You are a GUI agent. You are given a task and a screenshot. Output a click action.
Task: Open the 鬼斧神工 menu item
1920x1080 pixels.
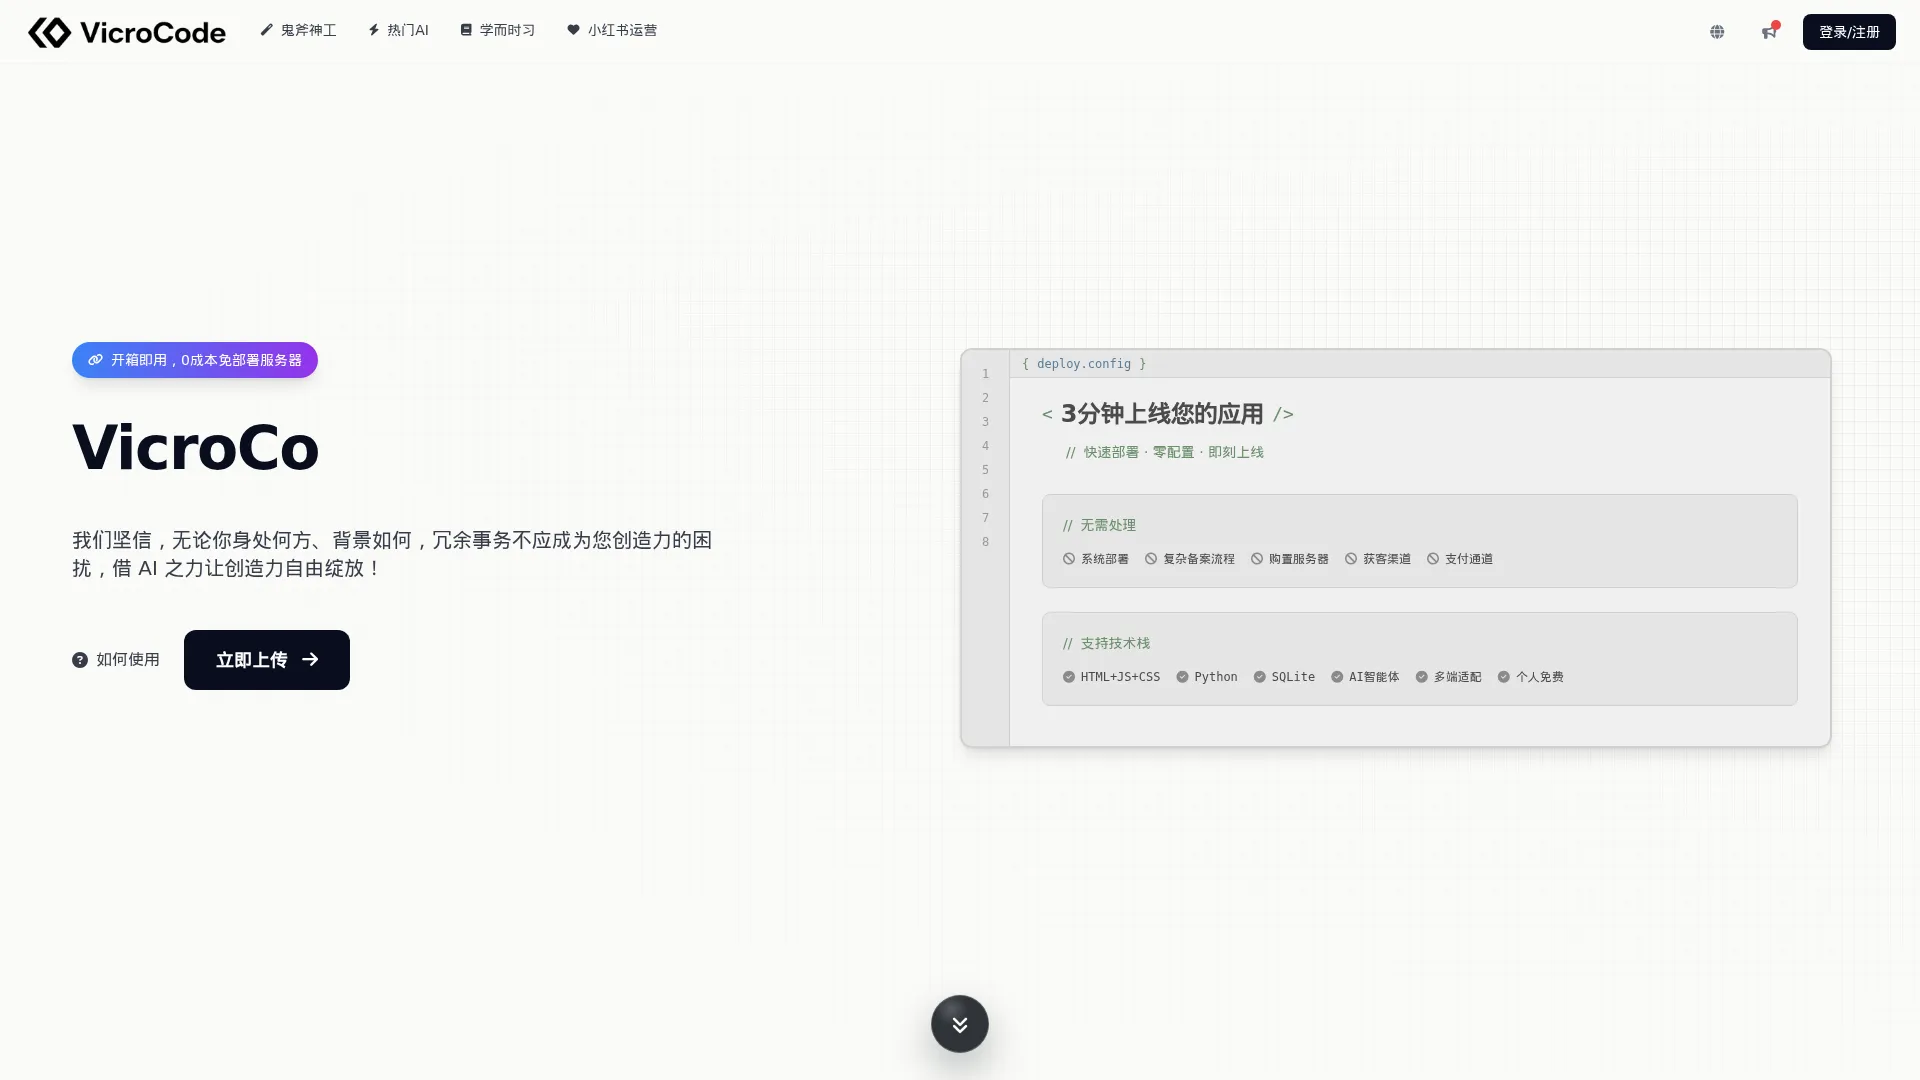(x=298, y=31)
